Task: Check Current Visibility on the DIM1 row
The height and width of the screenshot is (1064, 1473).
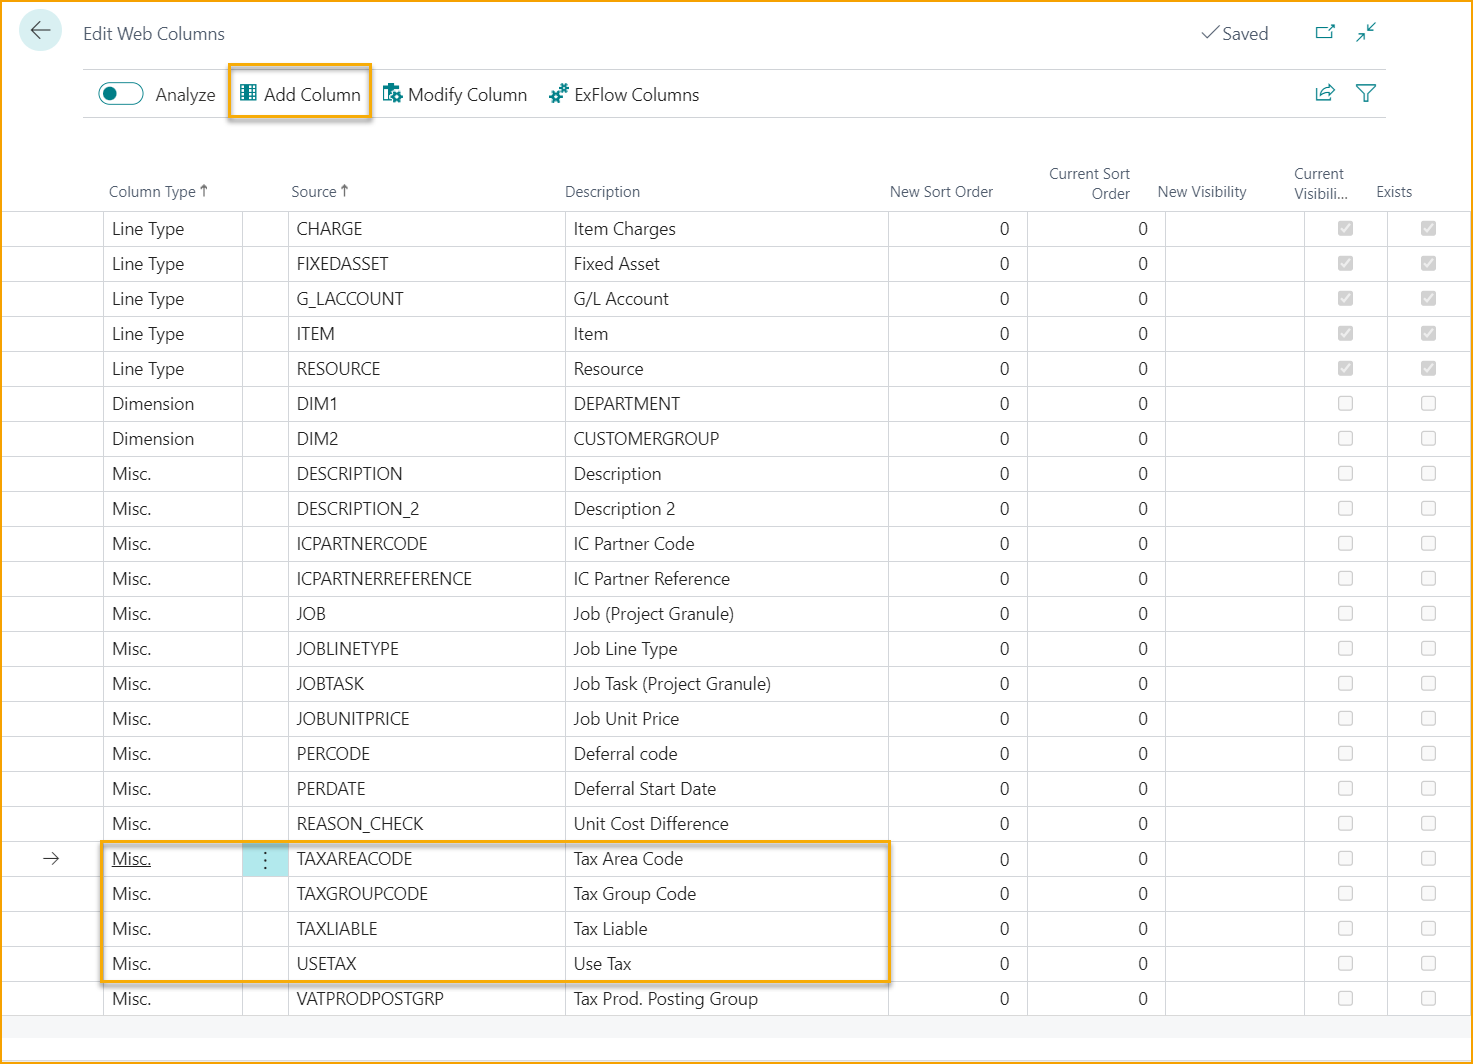Action: tap(1345, 403)
